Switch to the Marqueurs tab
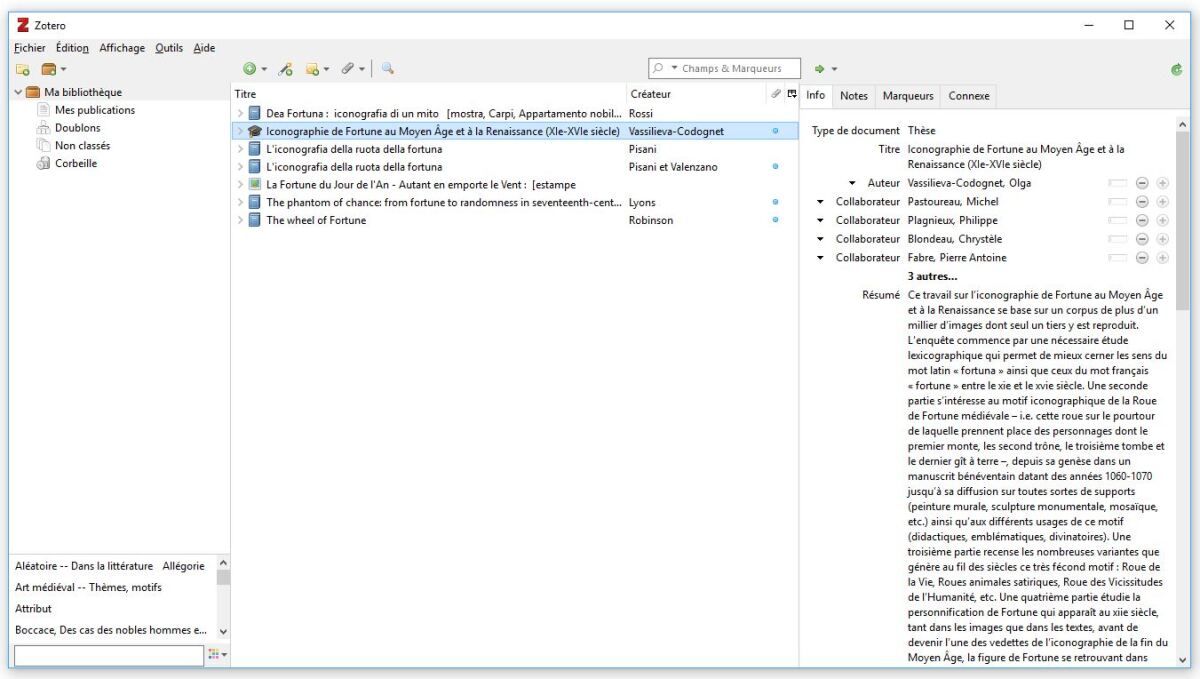This screenshot has height=679, width=1200. pos(907,95)
